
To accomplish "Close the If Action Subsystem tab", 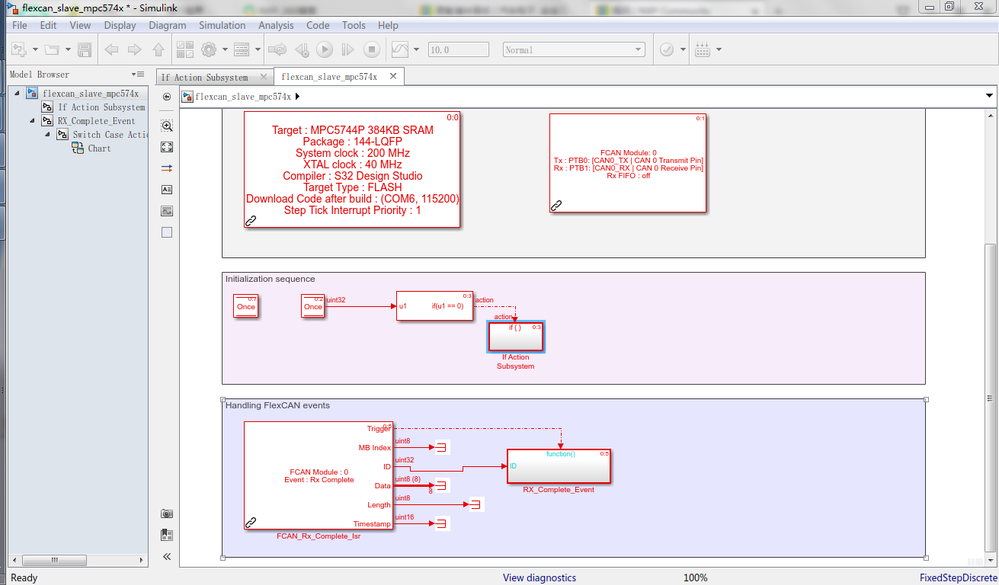I will point(263,76).
